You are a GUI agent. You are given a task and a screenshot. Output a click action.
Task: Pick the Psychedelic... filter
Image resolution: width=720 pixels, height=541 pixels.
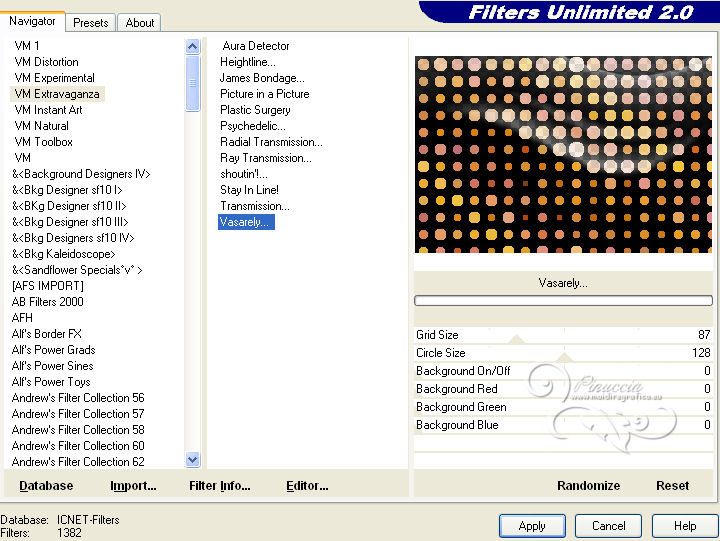[x=253, y=126]
